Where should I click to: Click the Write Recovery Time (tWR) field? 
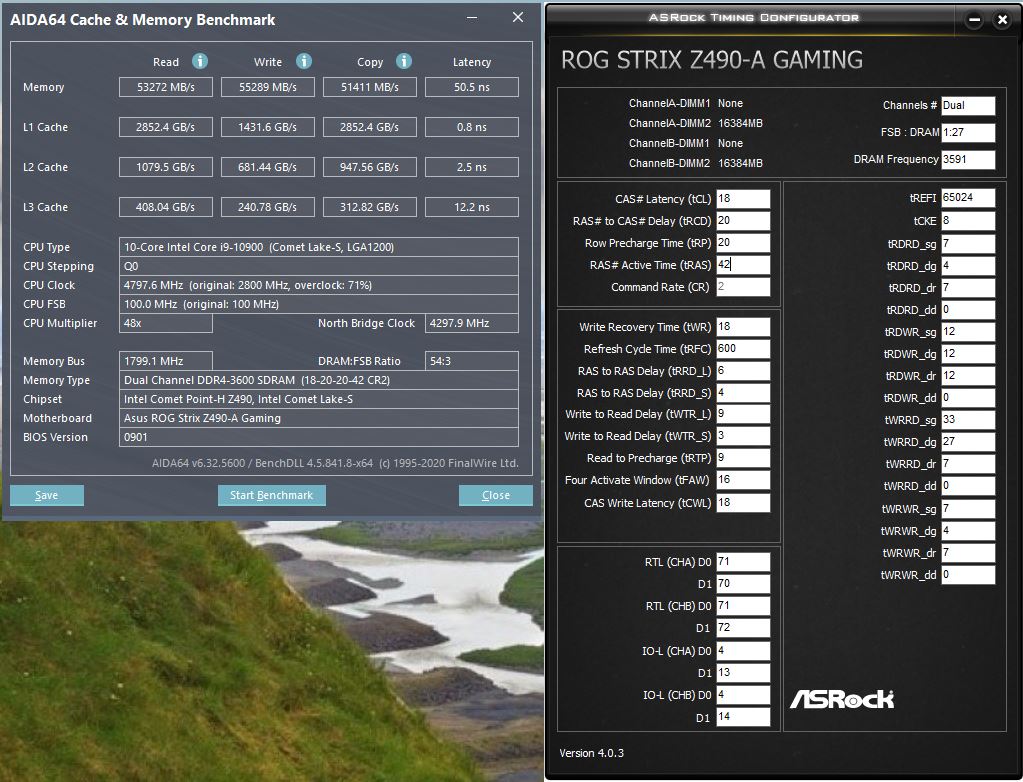pyautogui.click(x=743, y=327)
